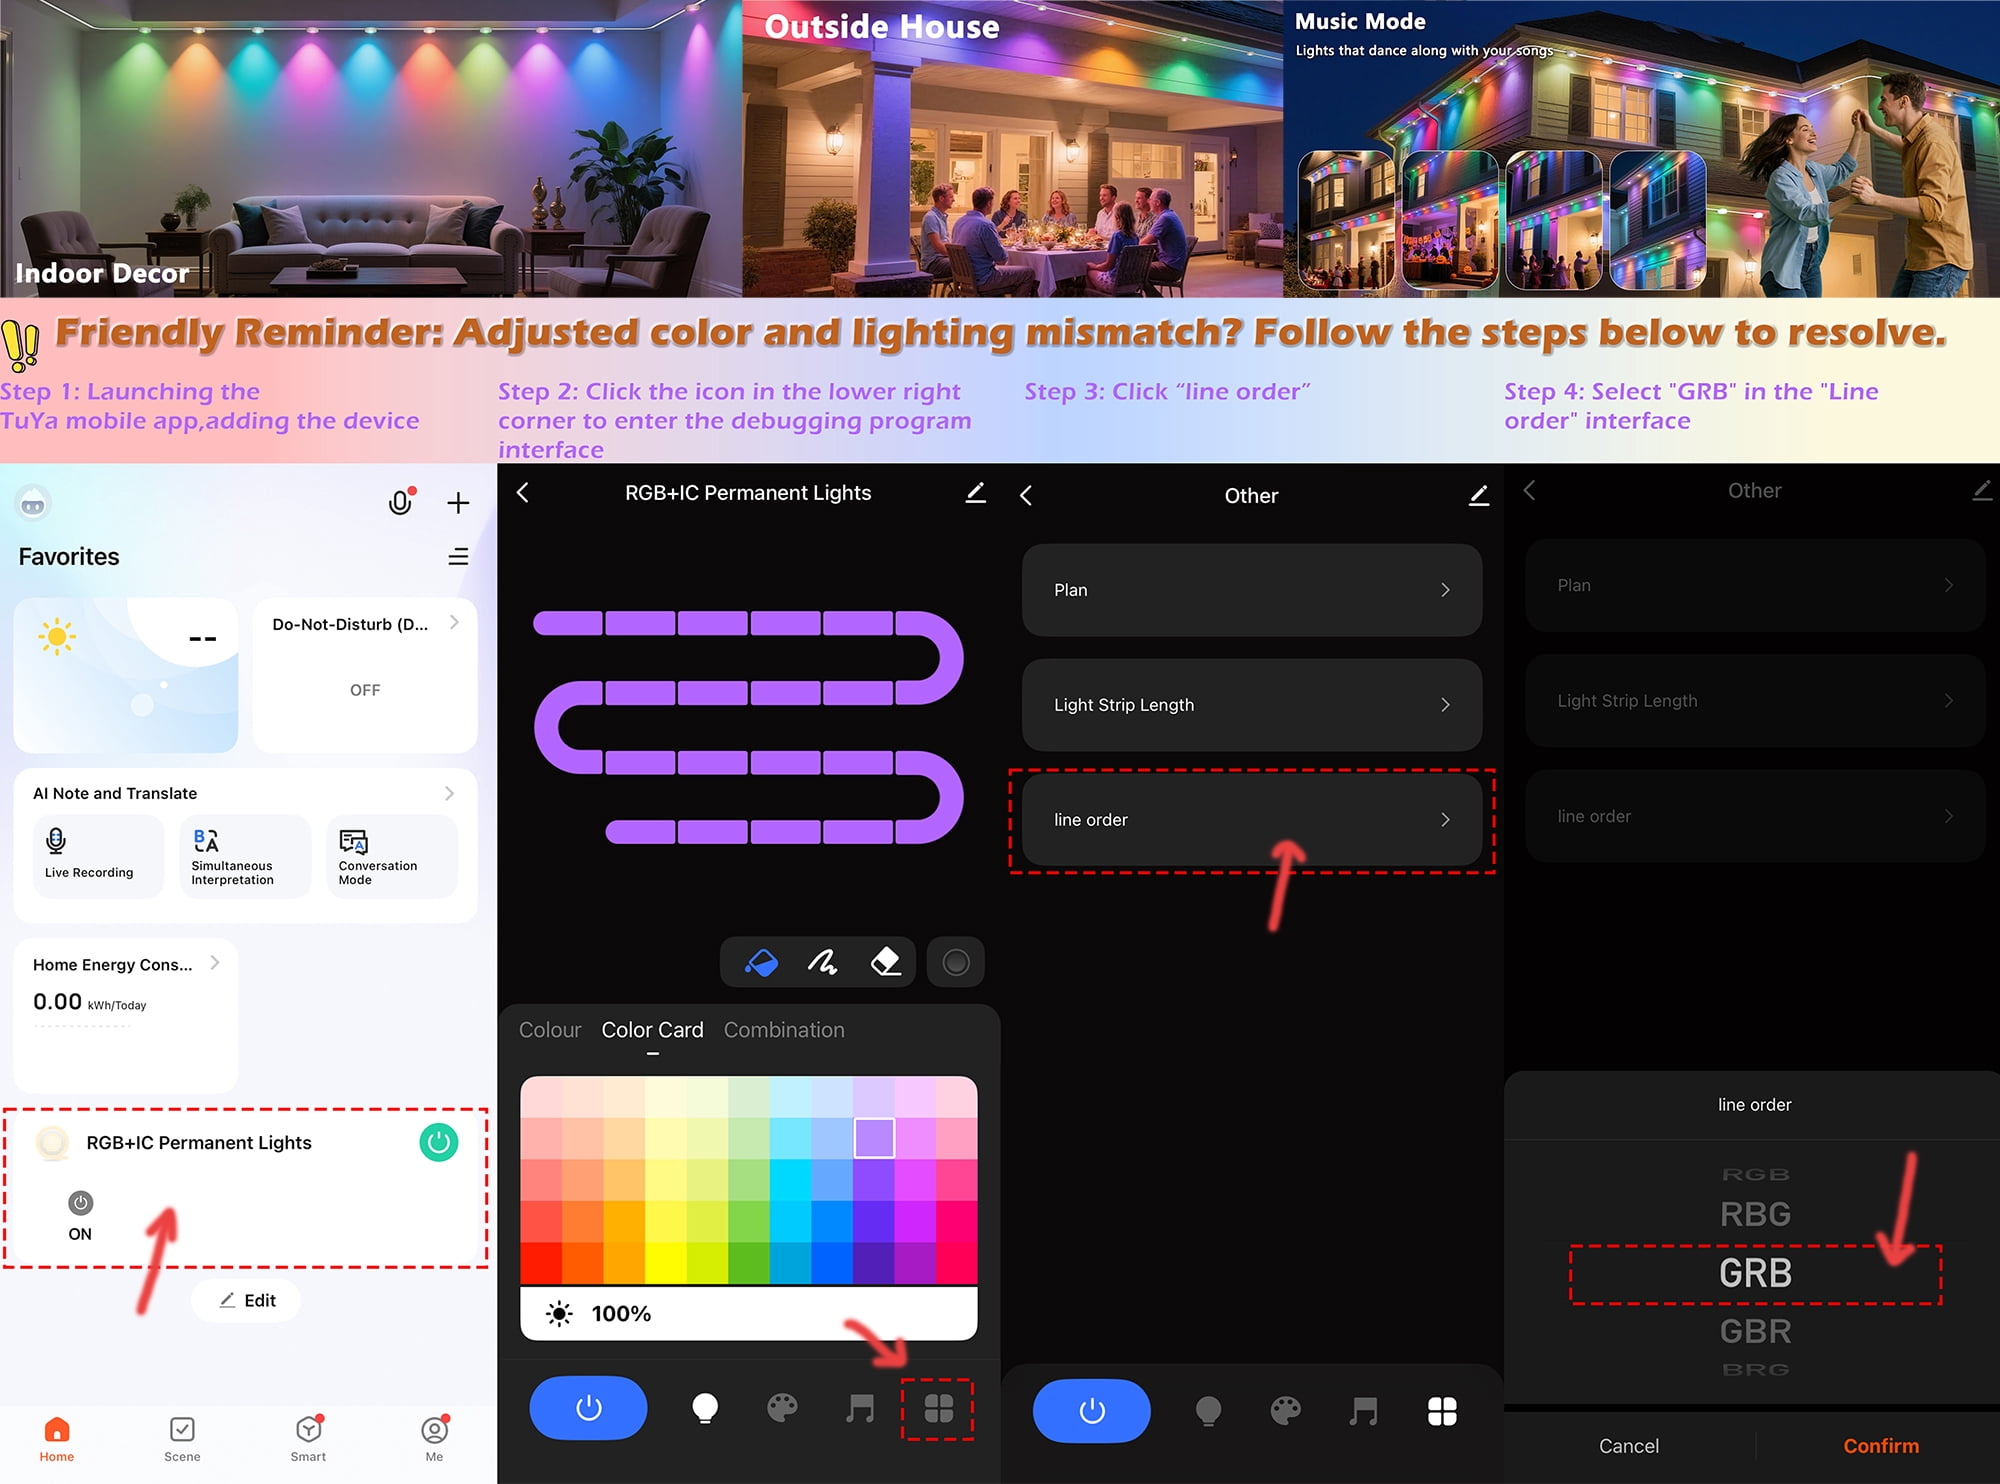Select the paint bucket fill tool
Viewport: 2000px width, 1484px height.
click(761, 962)
